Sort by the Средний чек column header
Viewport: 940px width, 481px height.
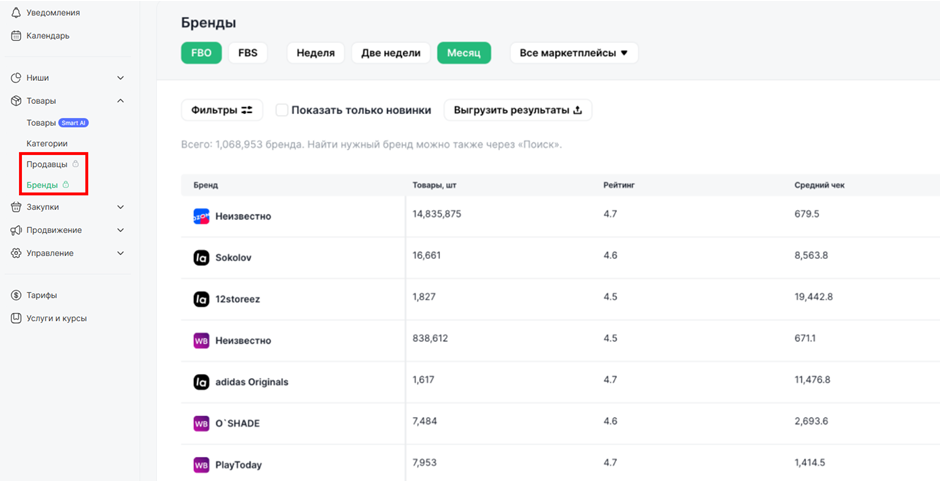[x=820, y=185]
